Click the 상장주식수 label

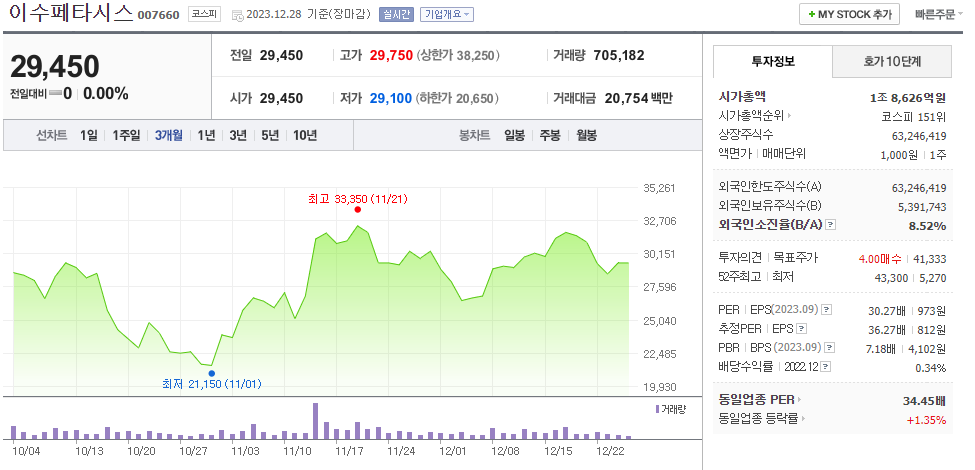[746, 134]
